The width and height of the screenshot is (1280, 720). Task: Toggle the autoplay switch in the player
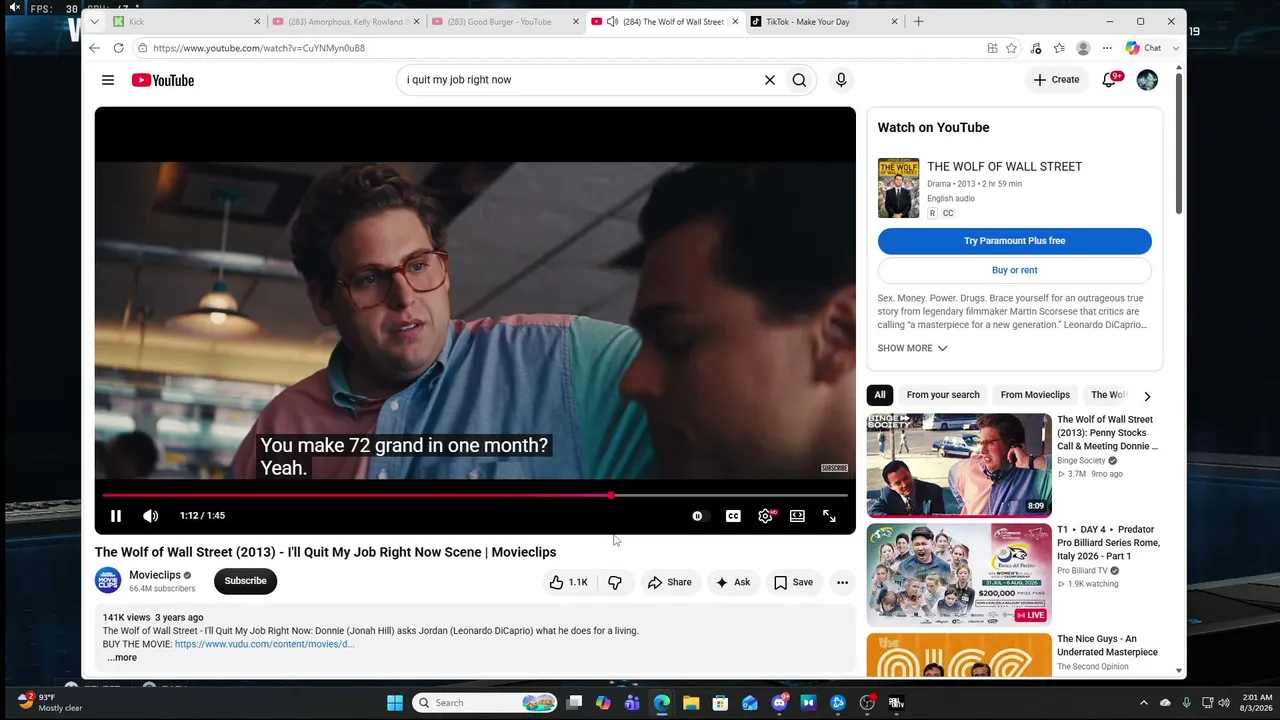[x=698, y=516]
